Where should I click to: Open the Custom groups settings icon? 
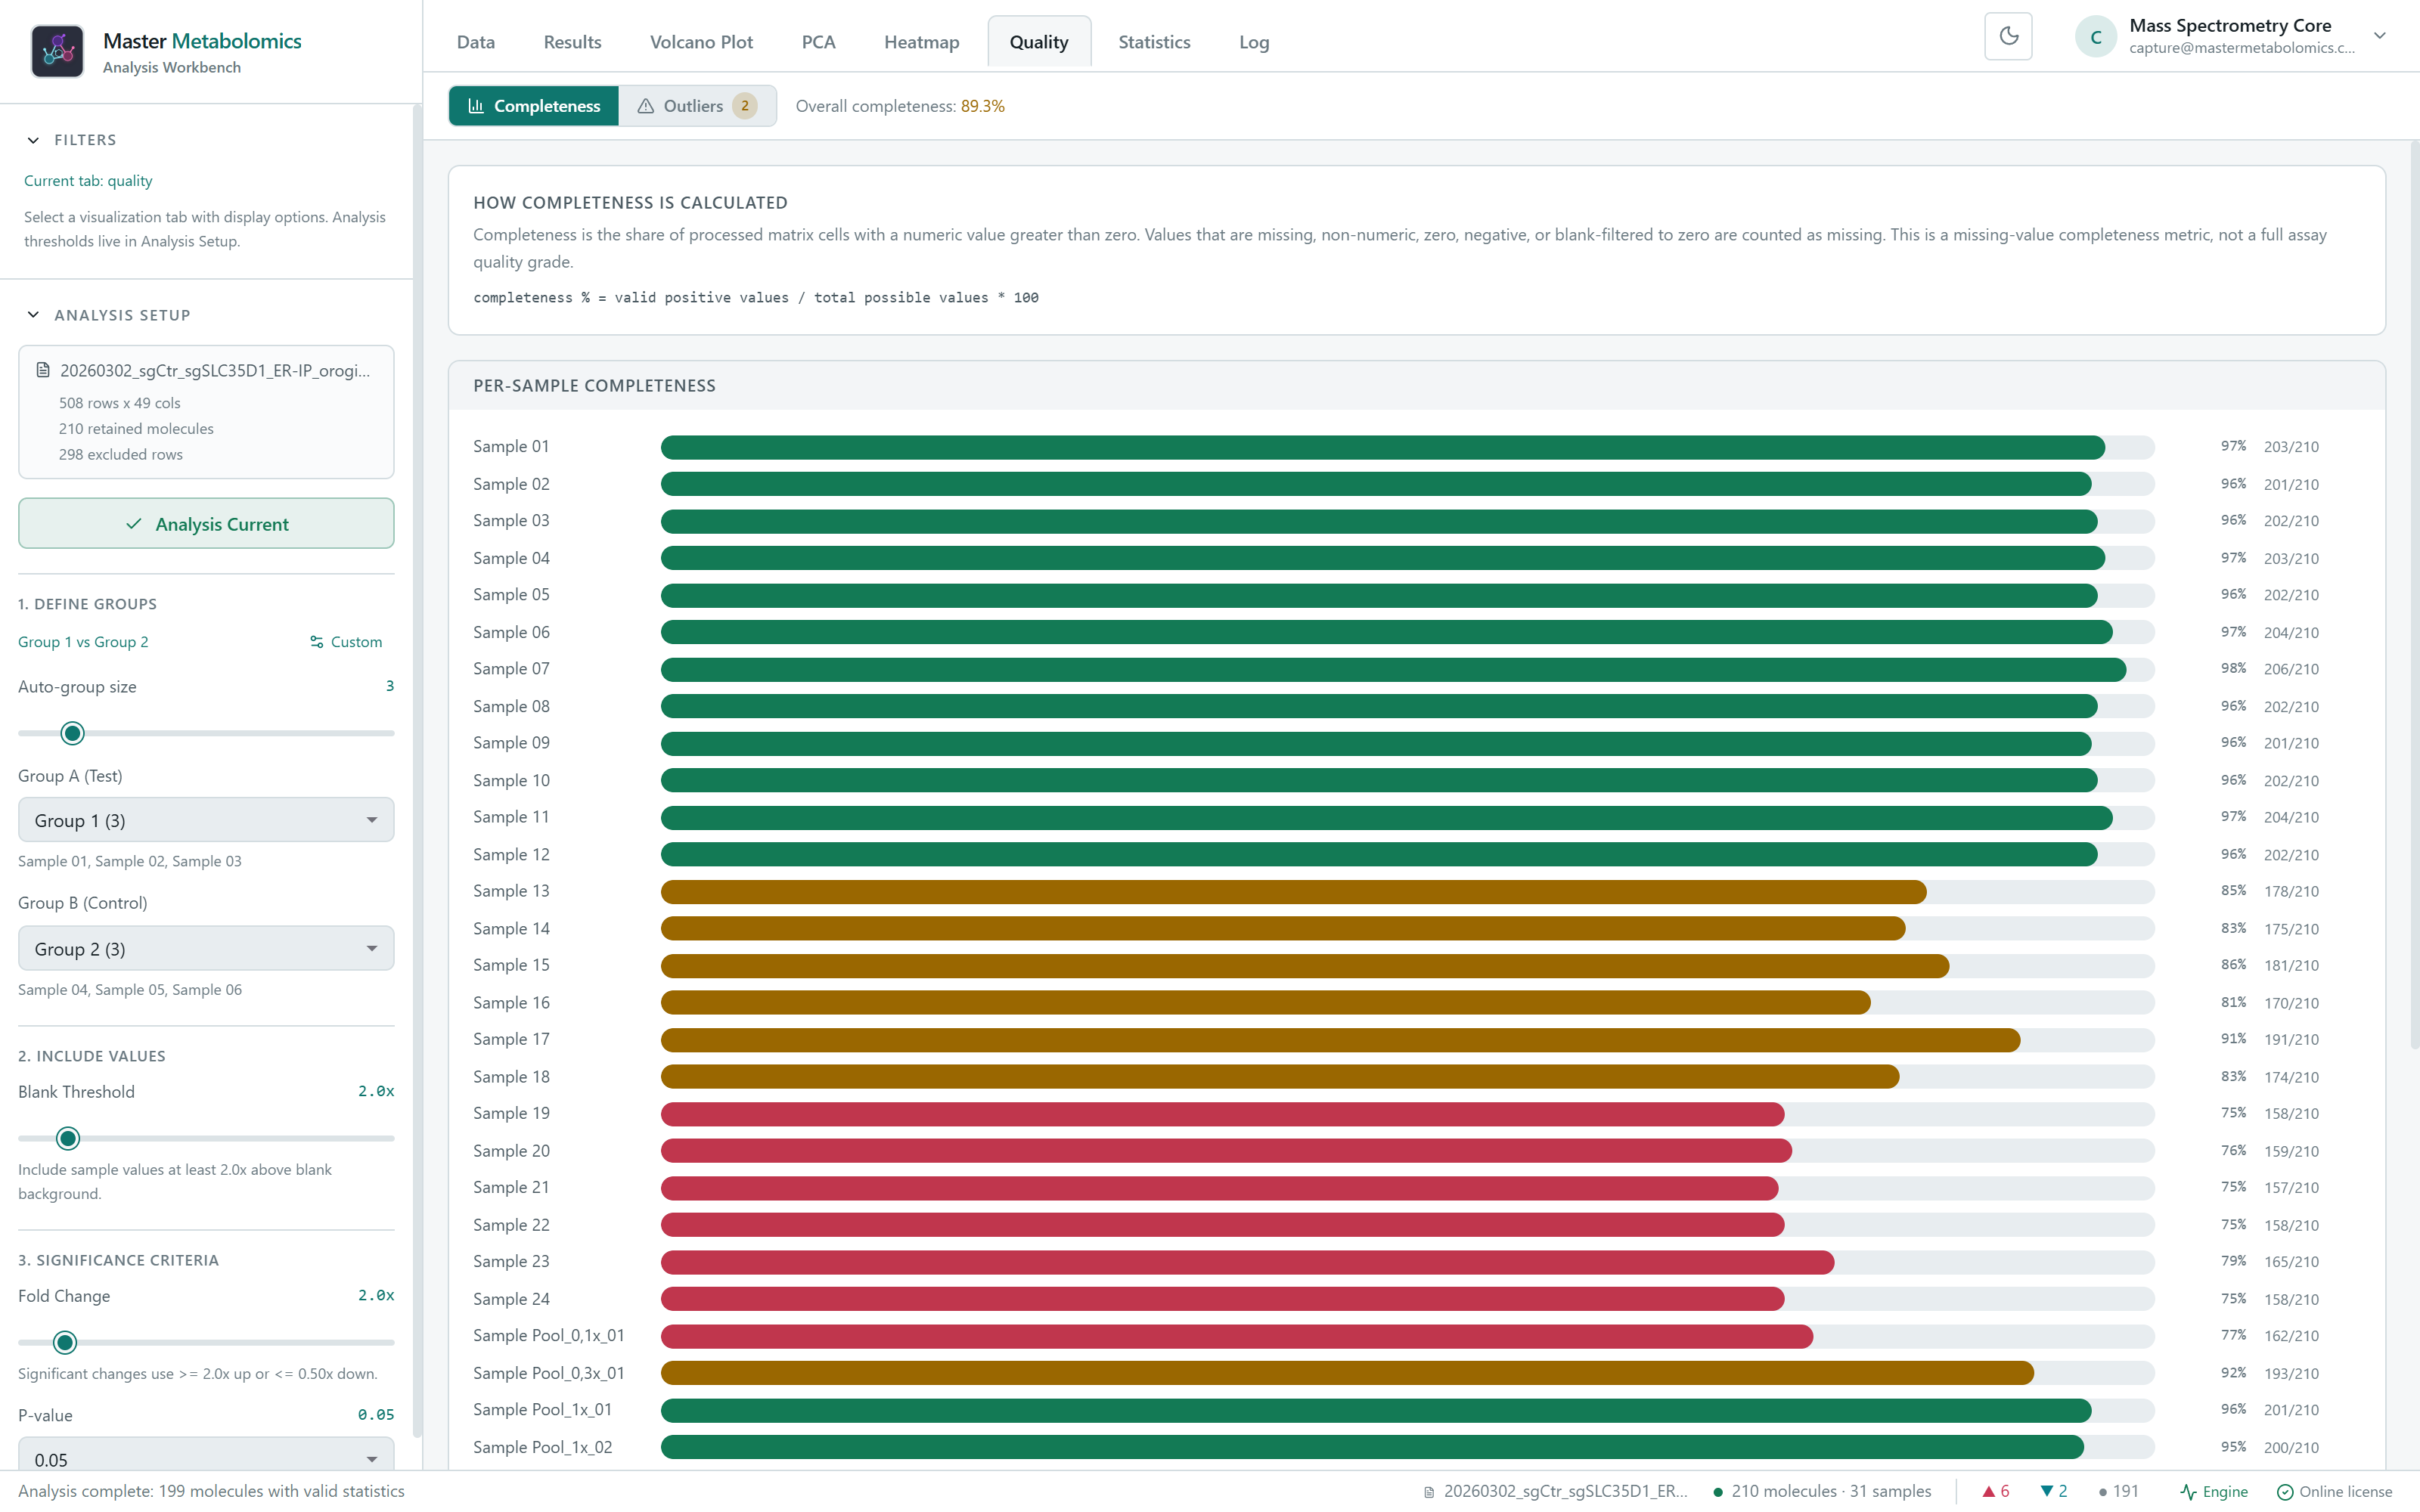point(317,642)
